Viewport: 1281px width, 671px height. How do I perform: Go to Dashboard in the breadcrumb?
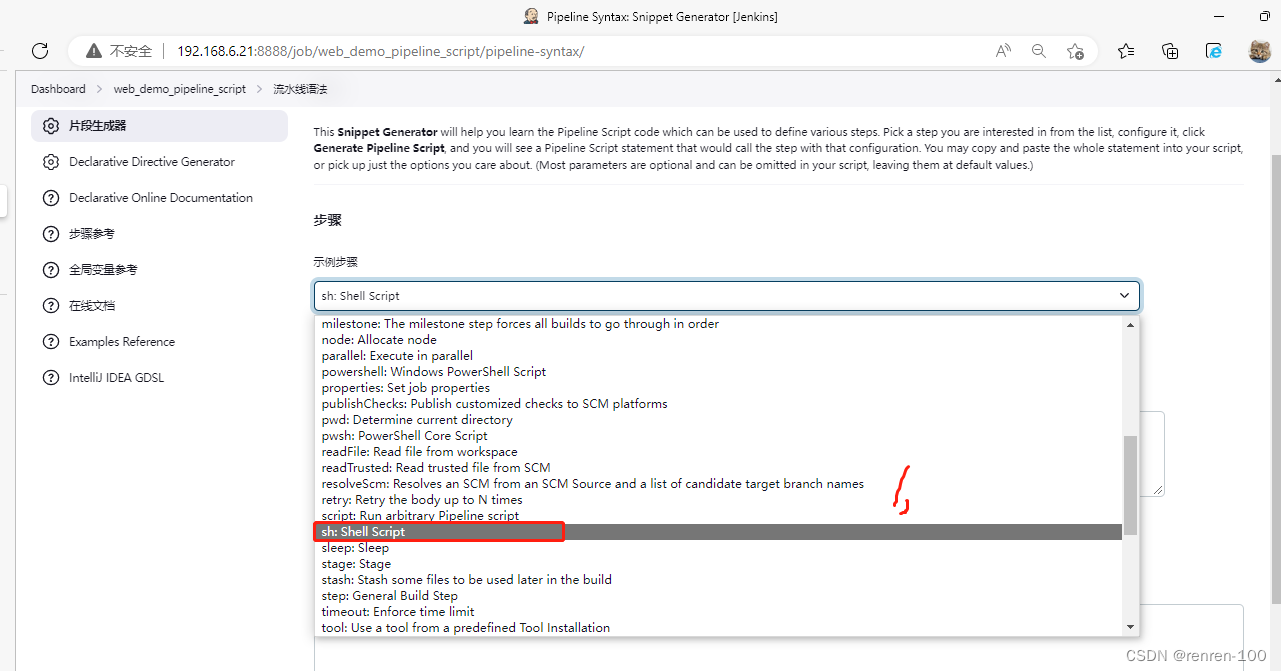tap(58, 89)
